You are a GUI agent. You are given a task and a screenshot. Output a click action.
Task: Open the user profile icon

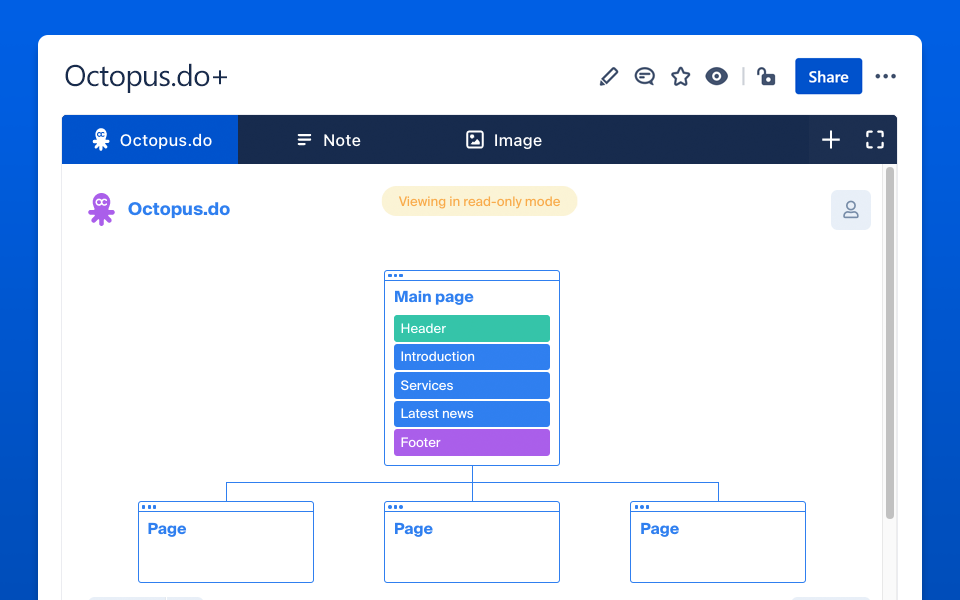[x=850, y=210]
